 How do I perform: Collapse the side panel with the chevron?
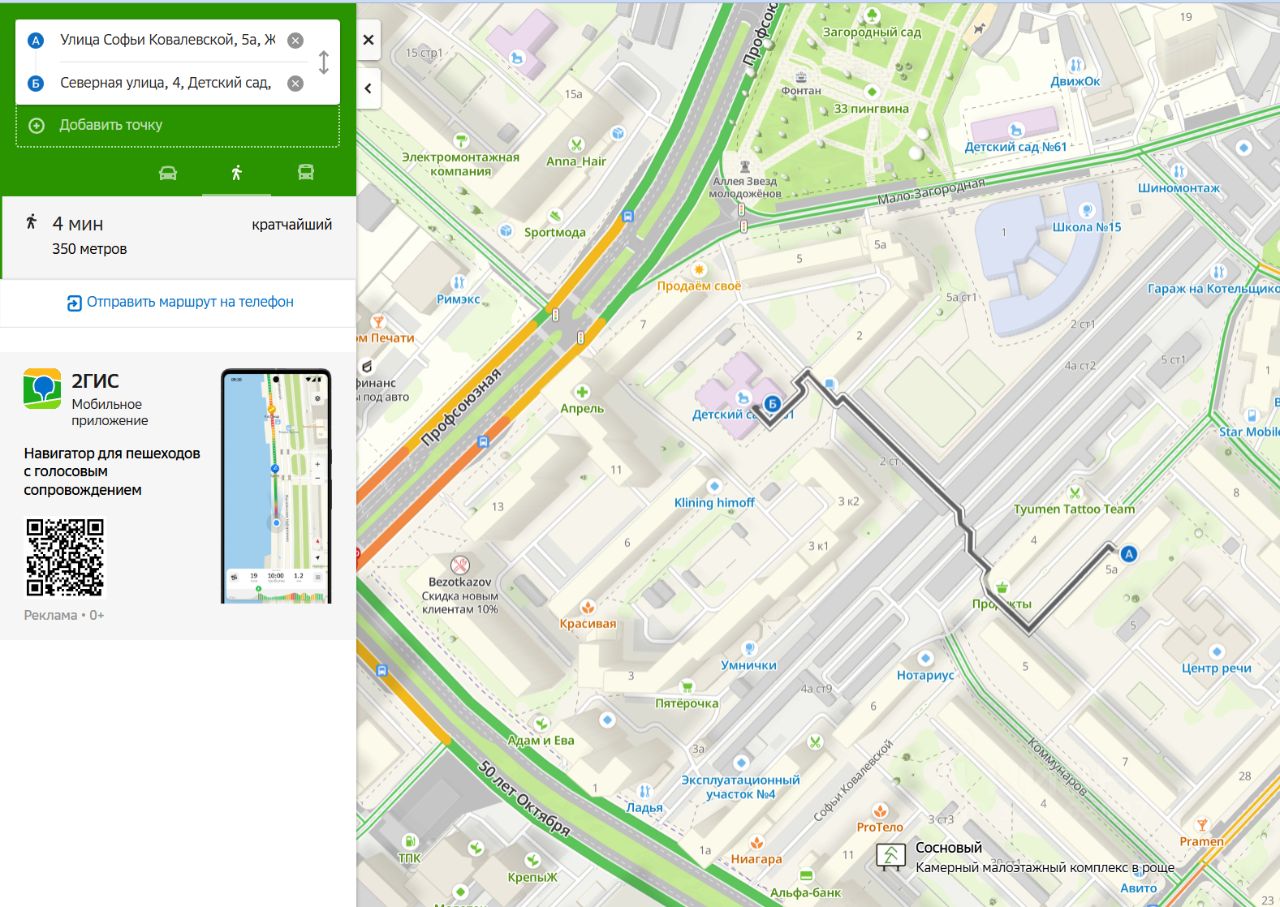368,88
